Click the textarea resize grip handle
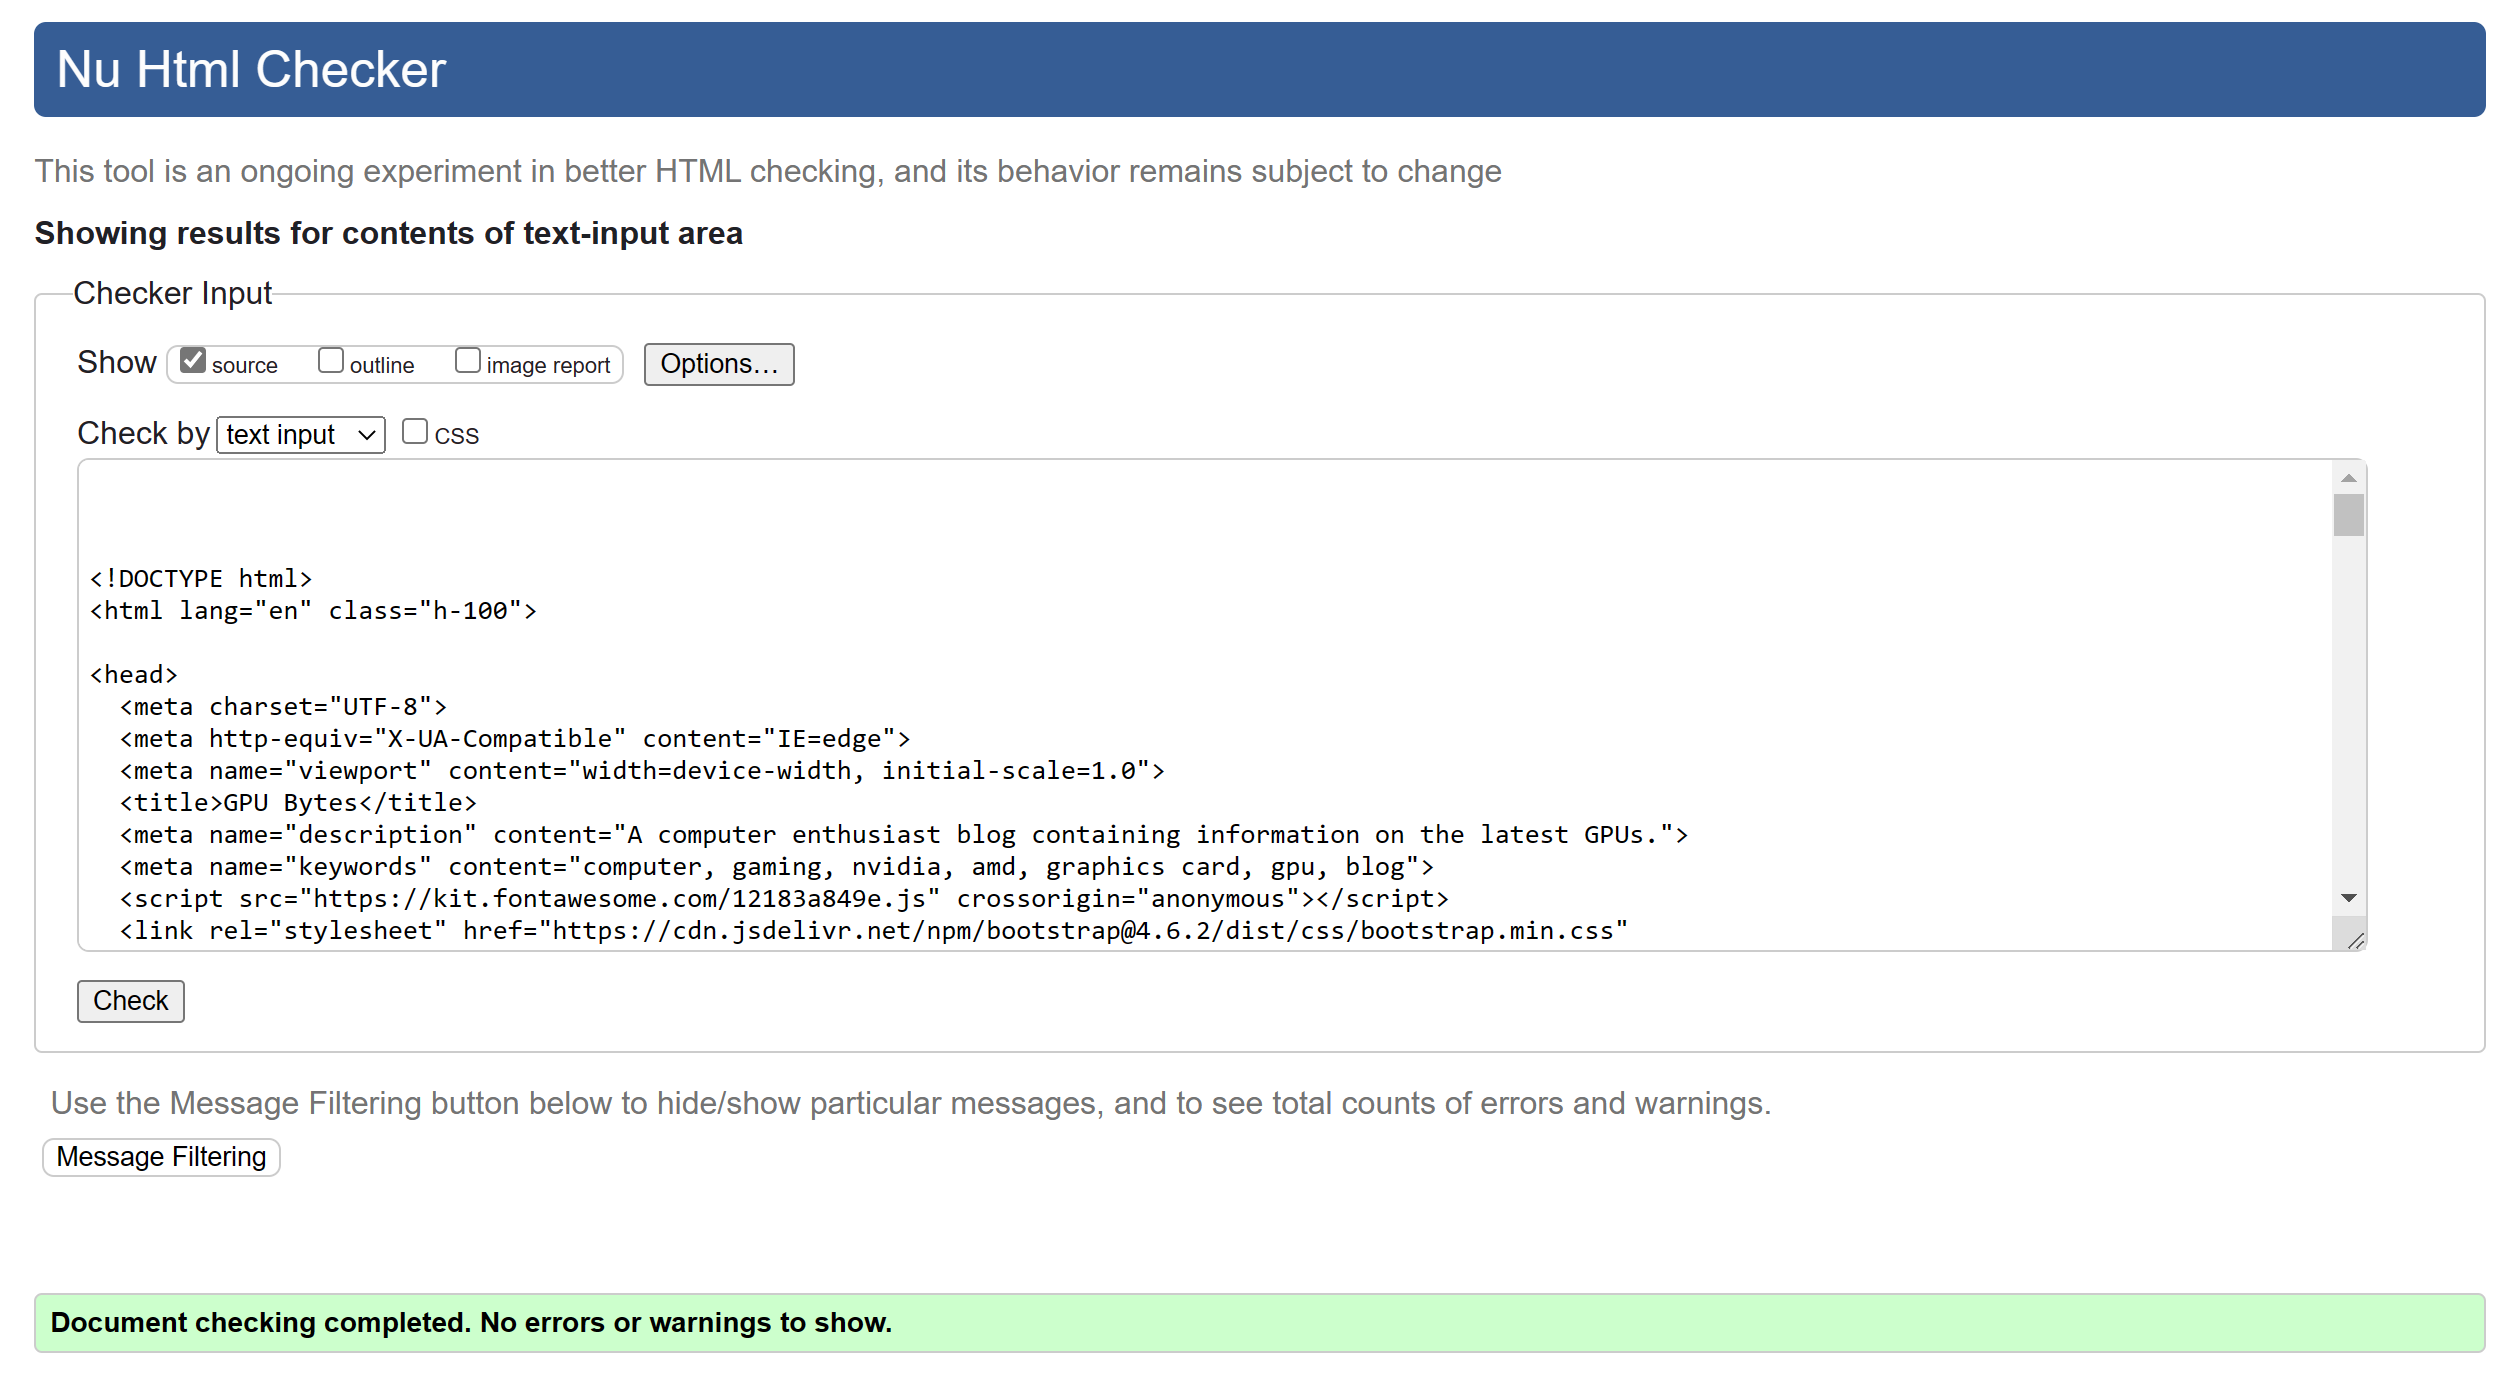The image size is (2517, 1377). pos(2355,941)
